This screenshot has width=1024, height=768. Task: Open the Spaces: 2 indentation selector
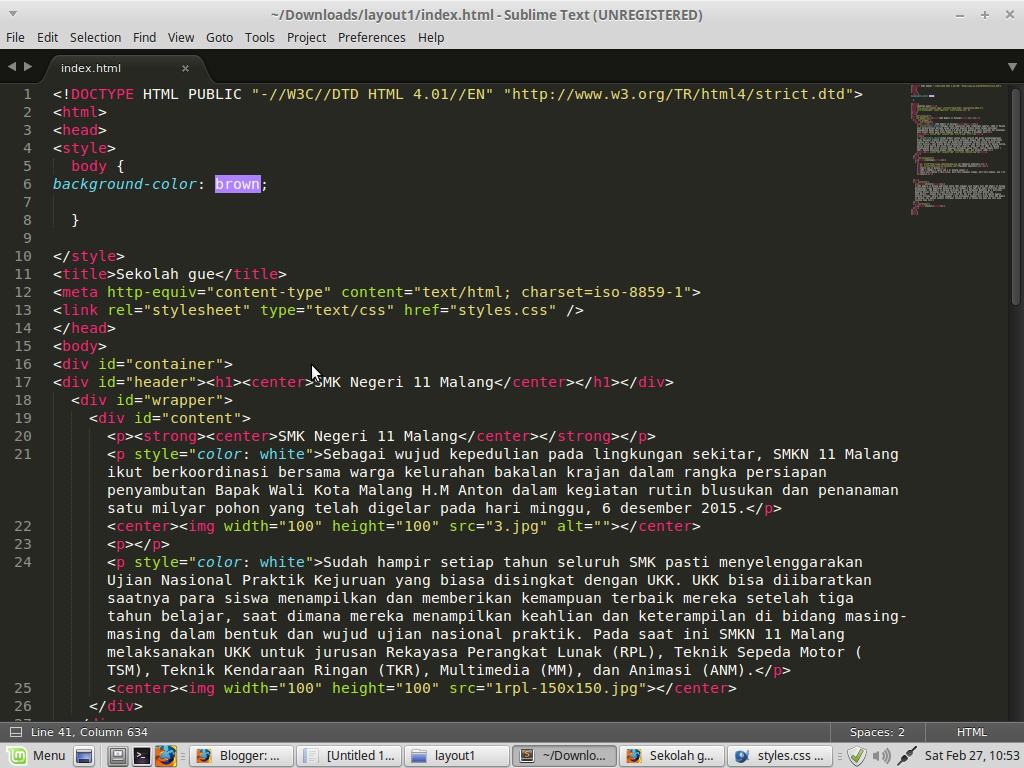tap(877, 732)
